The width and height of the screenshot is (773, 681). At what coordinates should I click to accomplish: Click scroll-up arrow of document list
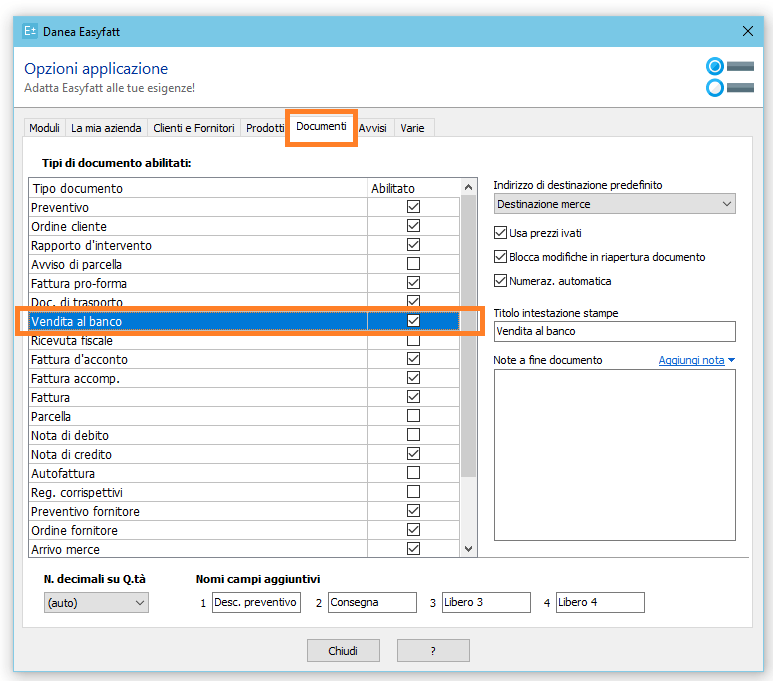(468, 187)
